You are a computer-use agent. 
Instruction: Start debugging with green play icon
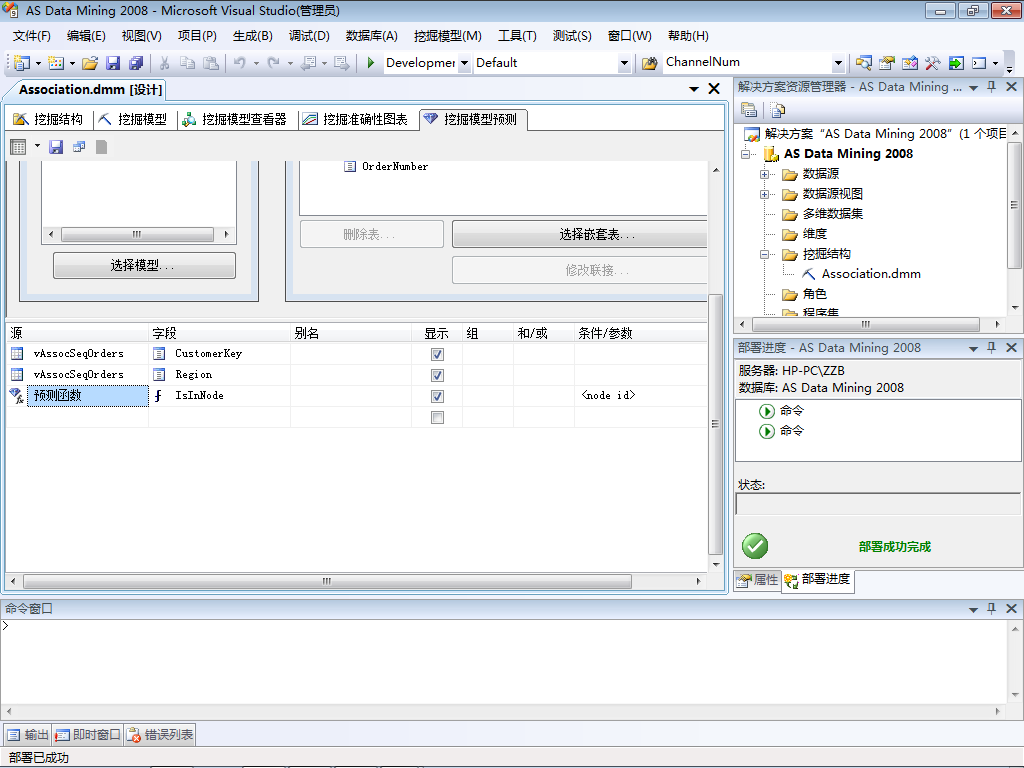pyautogui.click(x=370, y=63)
